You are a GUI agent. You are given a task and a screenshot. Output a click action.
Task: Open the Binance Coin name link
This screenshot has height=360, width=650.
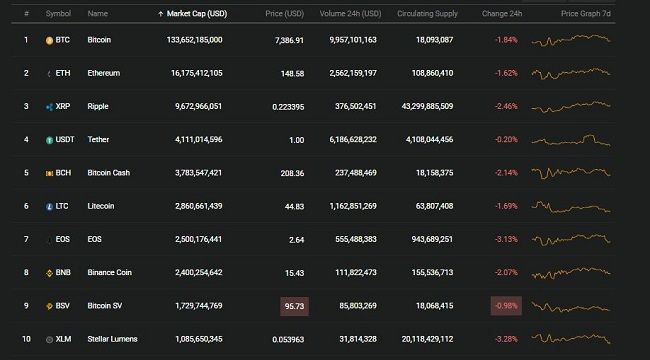109,272
